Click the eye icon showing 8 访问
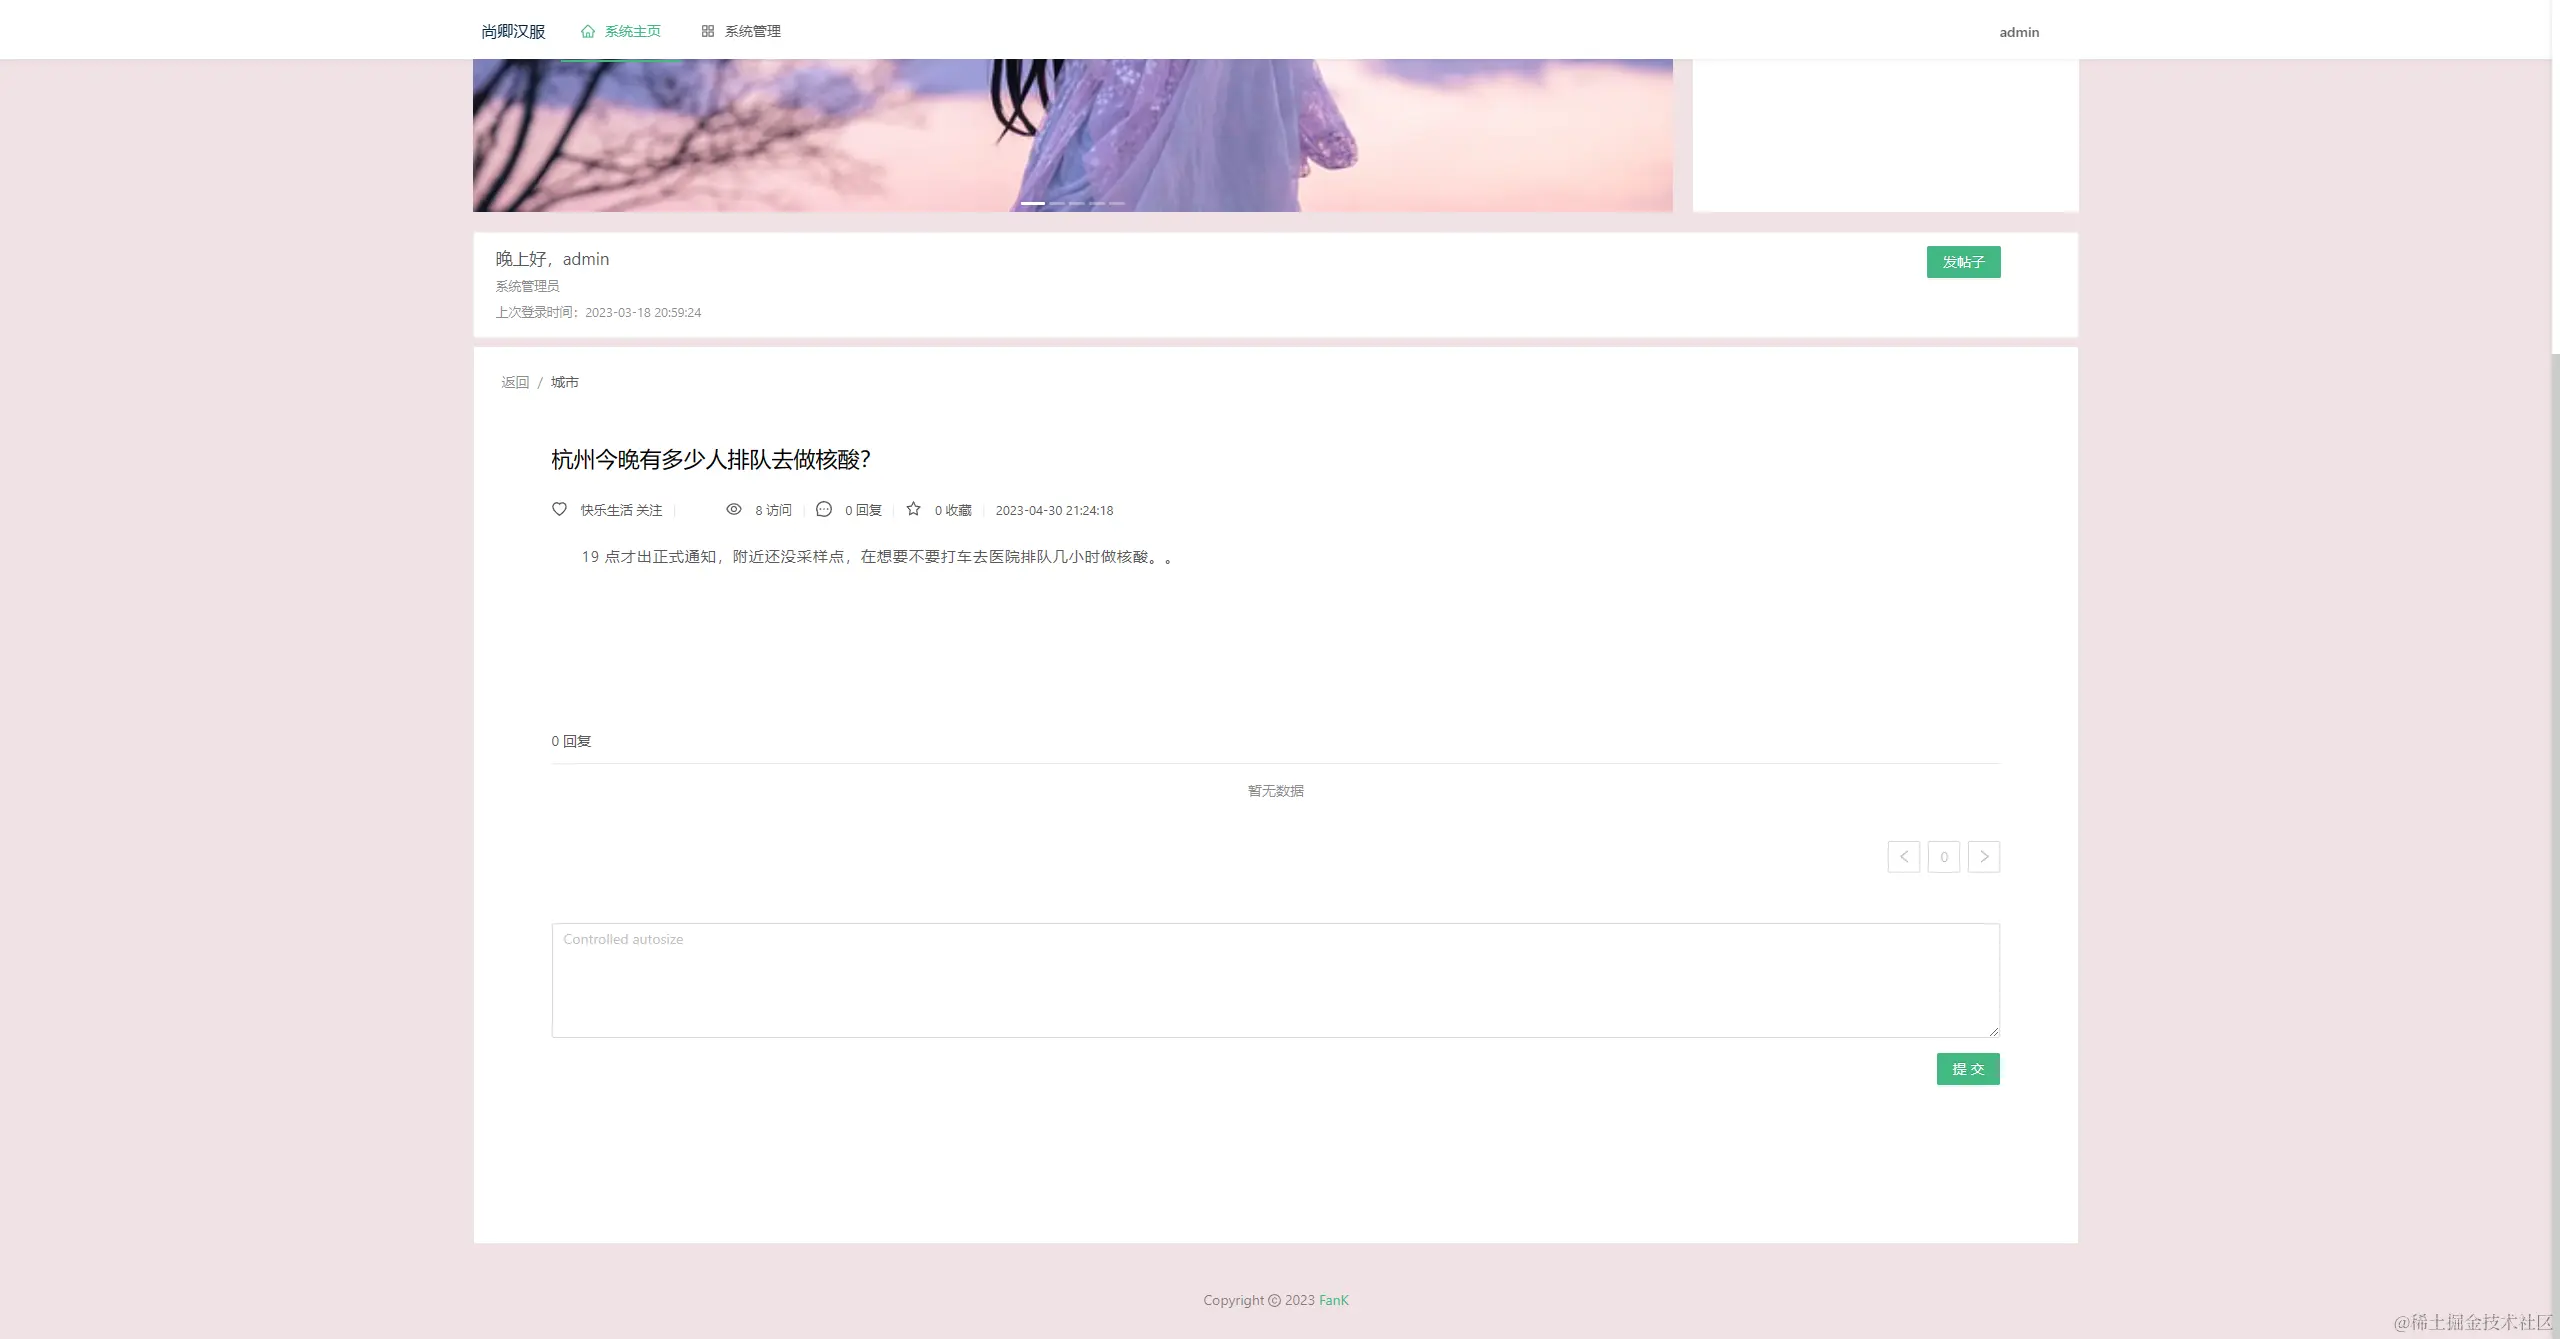 point(734,509)
